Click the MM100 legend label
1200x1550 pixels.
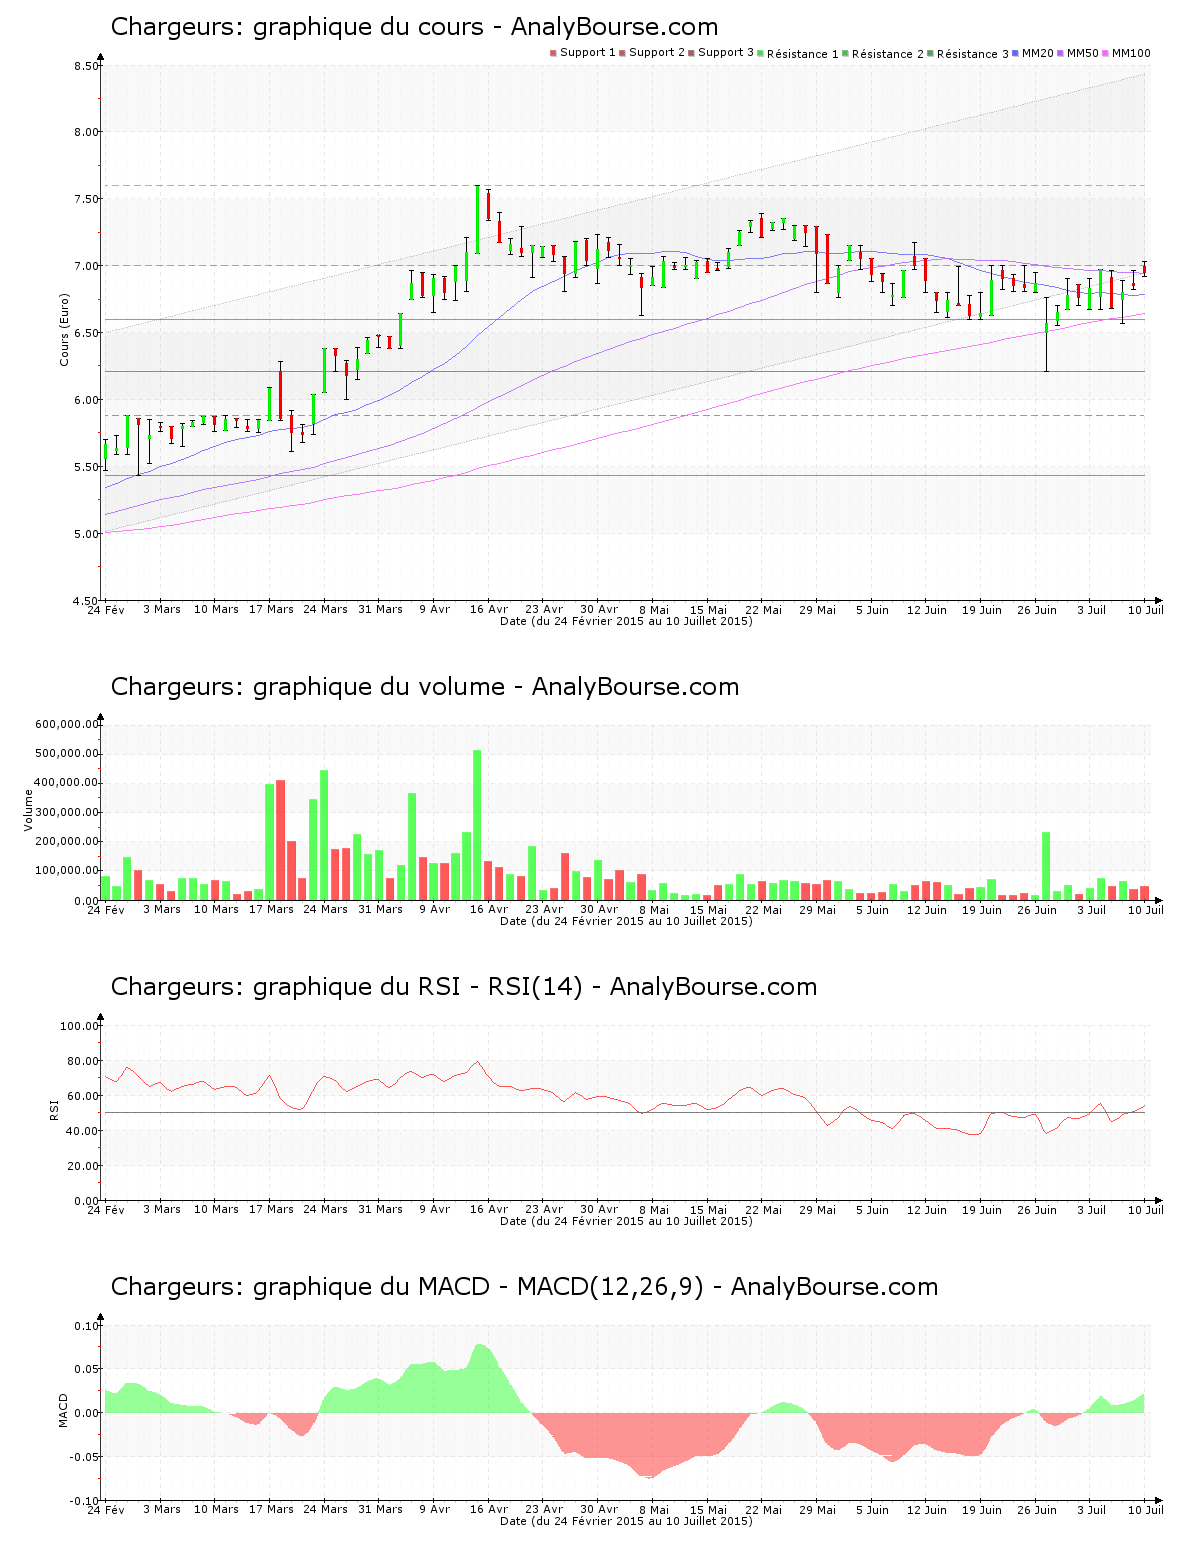tap(1131, 53)
